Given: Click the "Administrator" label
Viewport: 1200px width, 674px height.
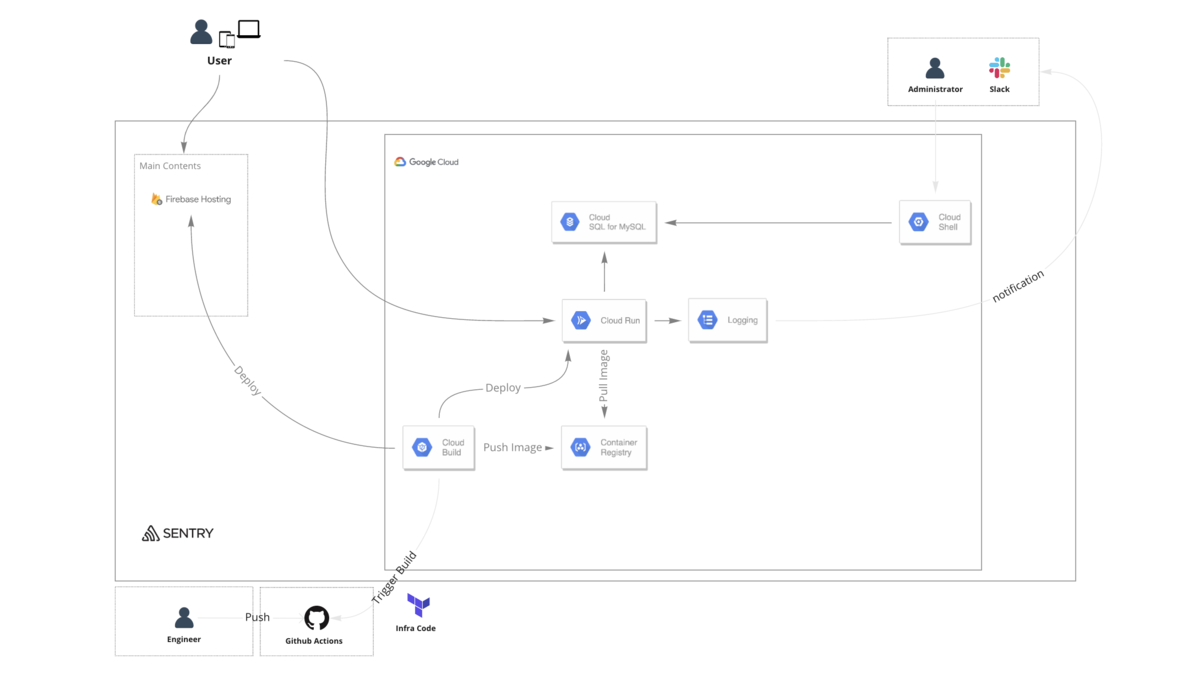Looking at the screenshot, I should [935, 89].
